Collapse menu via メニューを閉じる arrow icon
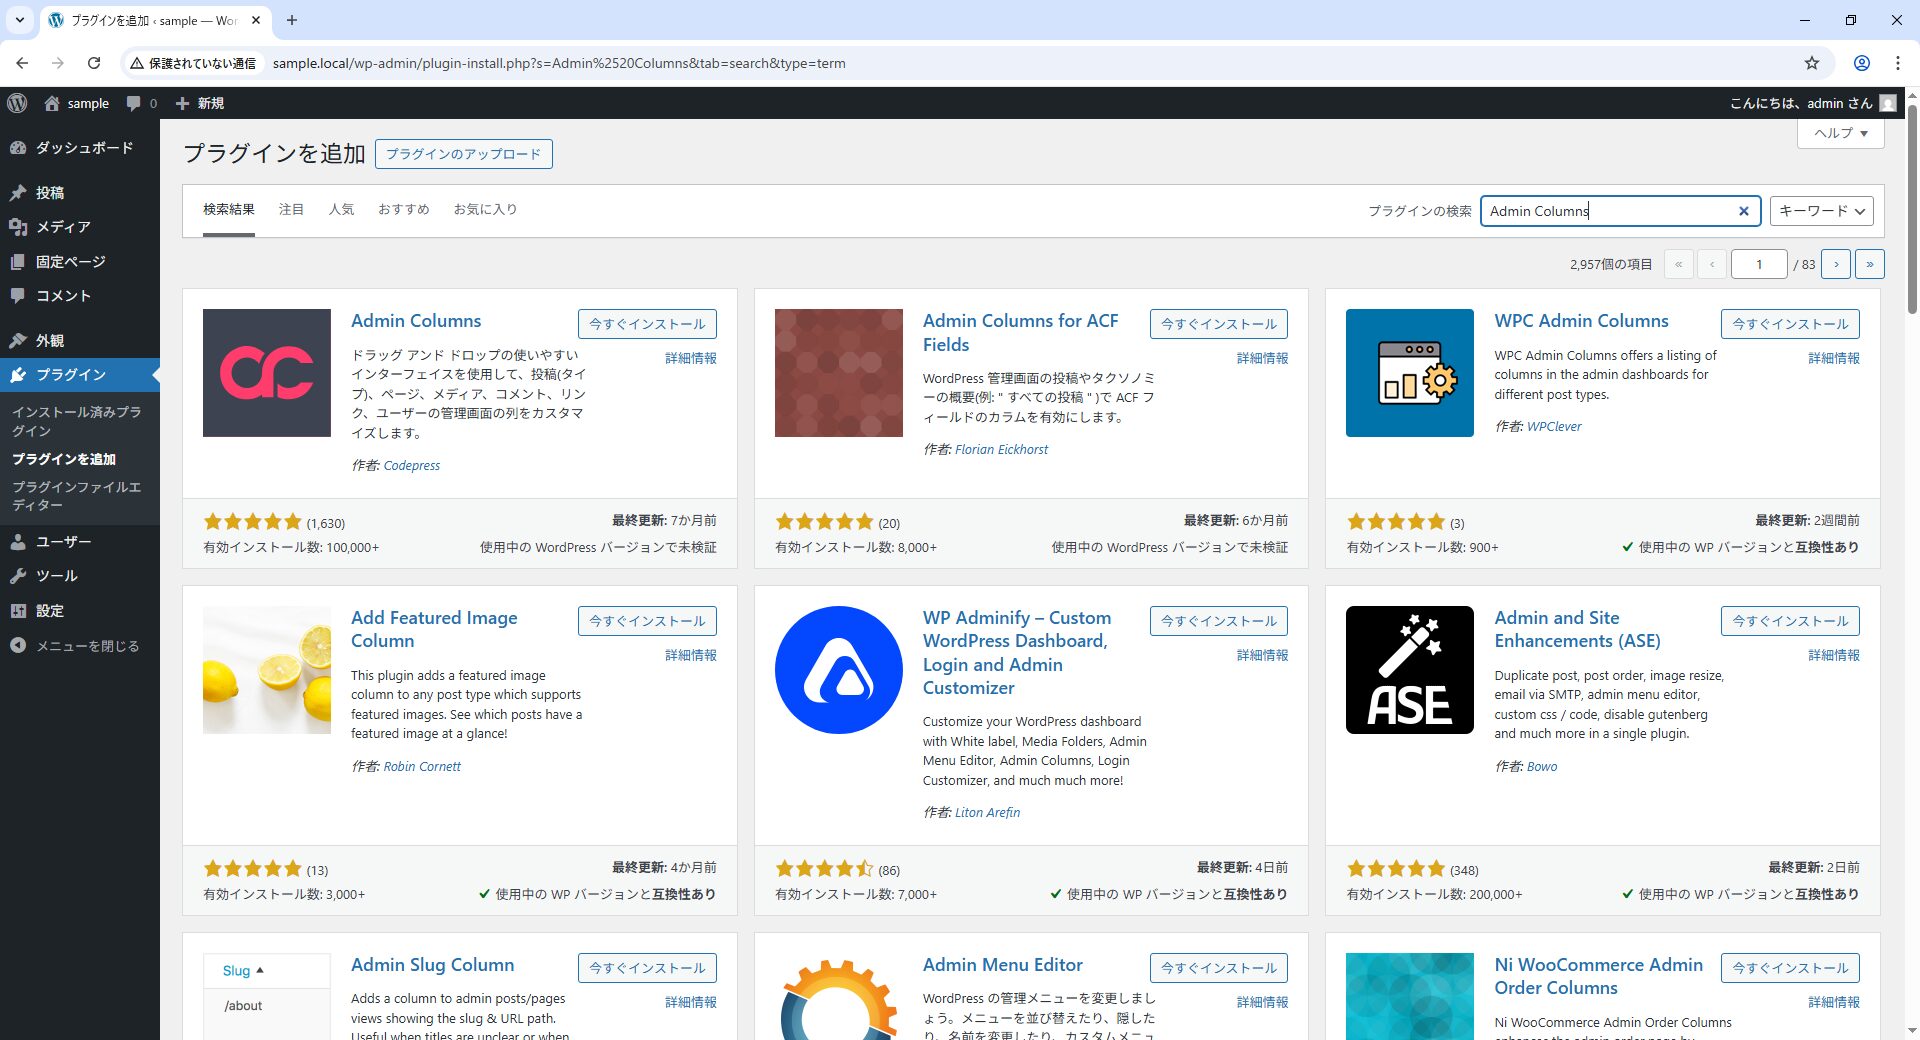 click(x=18, y=646)
